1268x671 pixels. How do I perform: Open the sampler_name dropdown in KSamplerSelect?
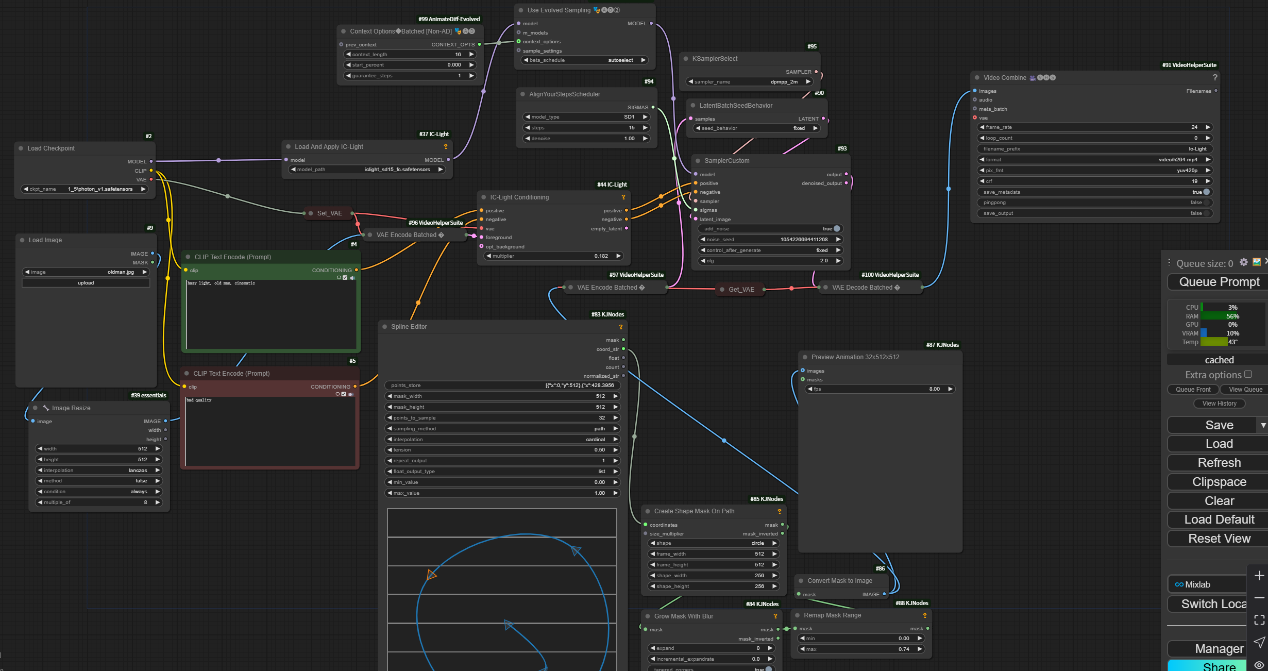point(750,82)
